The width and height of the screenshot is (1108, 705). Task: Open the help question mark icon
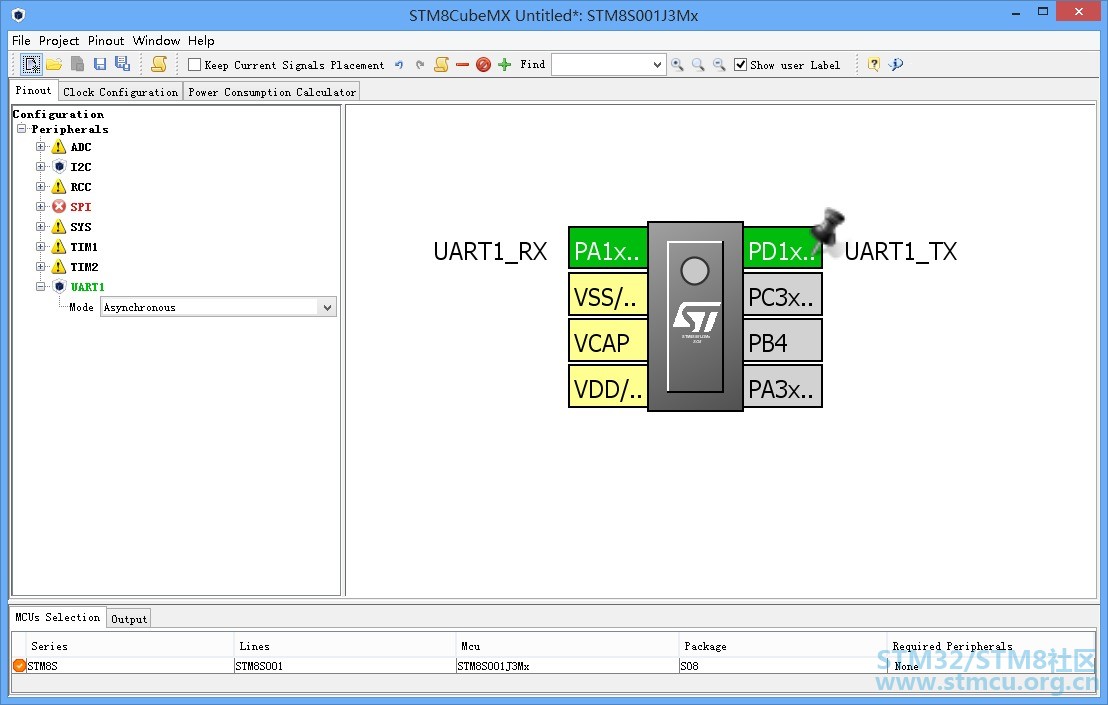(874, 65)
